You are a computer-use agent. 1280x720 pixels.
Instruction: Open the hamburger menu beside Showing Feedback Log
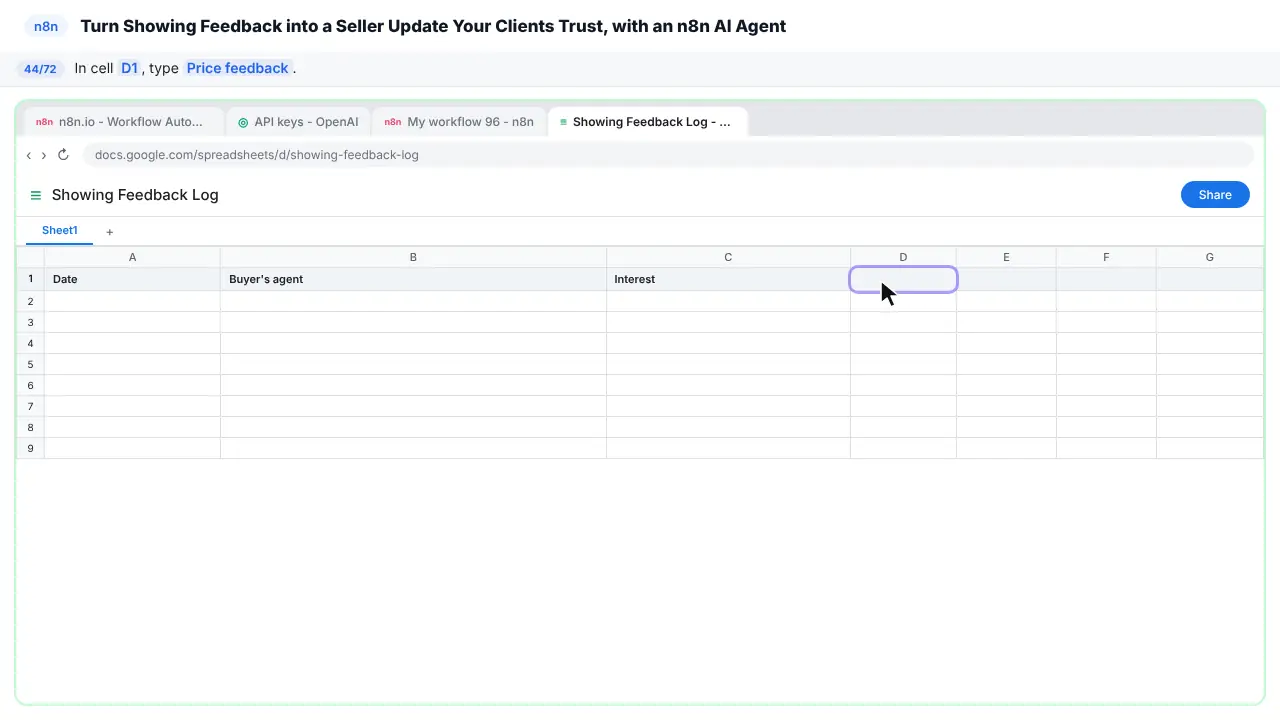point(36,195)
